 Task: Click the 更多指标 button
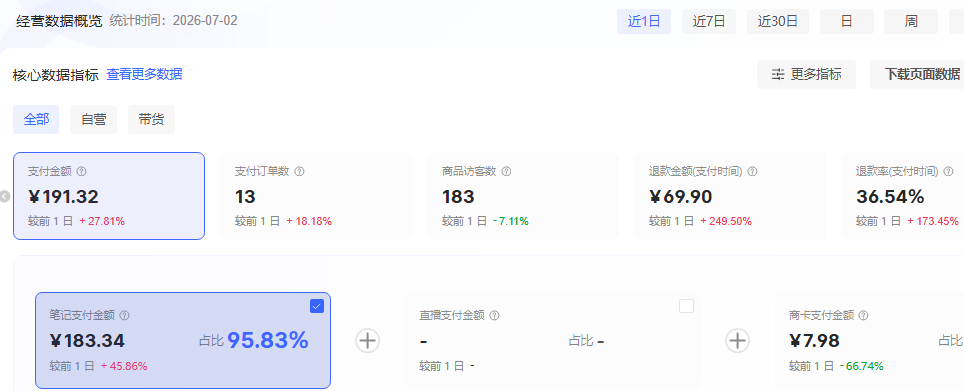[806, 74]
